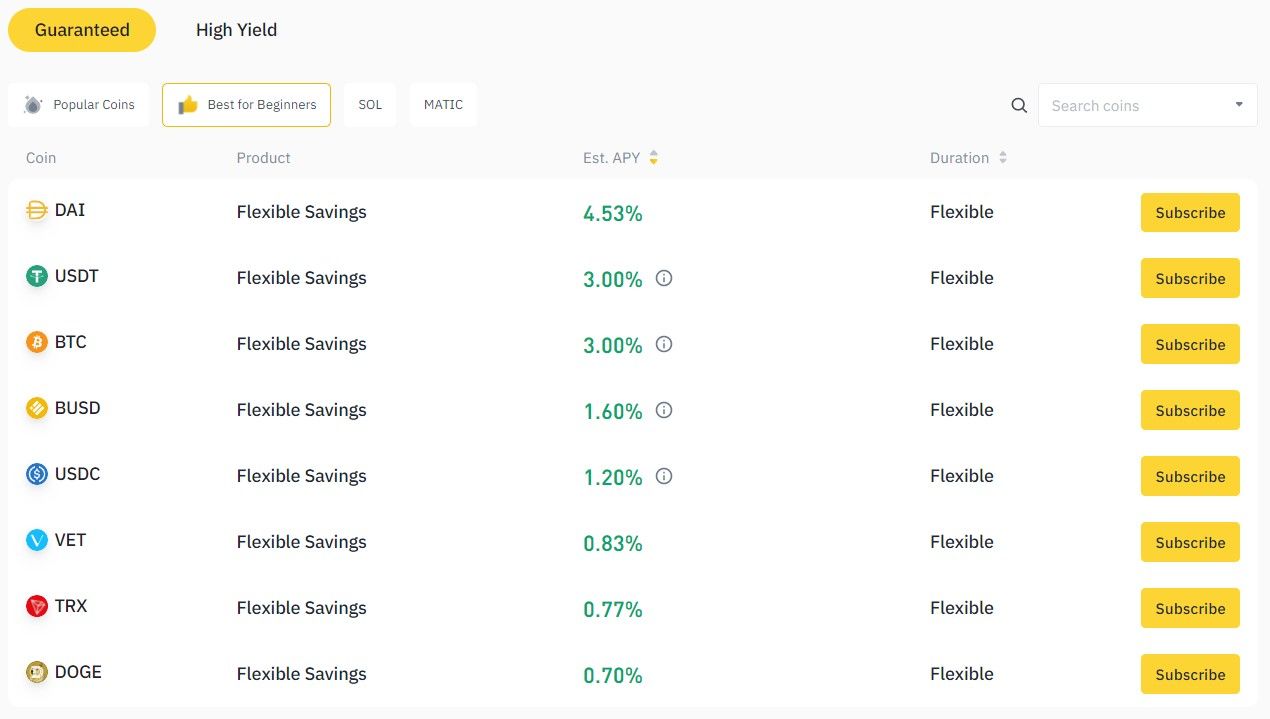Click the 0.70% APY value for DOGE
The image size is (1270, 719).
(613, 675)
